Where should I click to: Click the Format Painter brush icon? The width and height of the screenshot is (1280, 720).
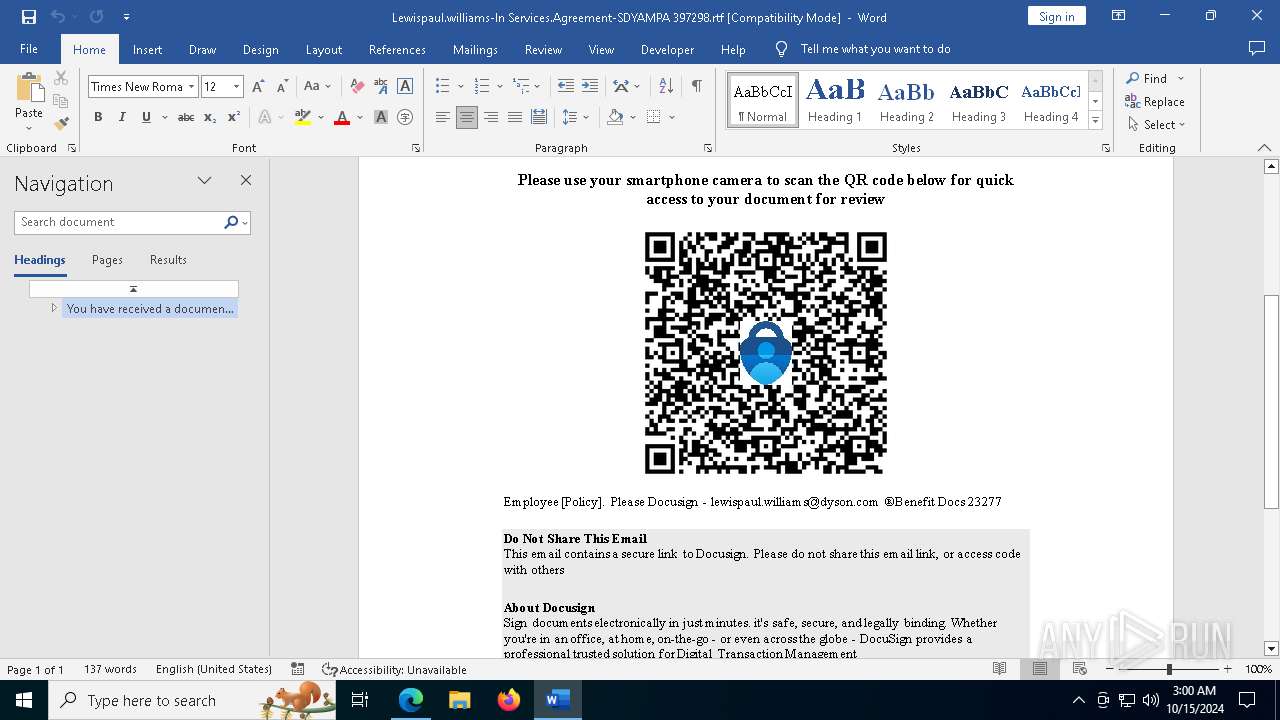click(x=61, y=124)
